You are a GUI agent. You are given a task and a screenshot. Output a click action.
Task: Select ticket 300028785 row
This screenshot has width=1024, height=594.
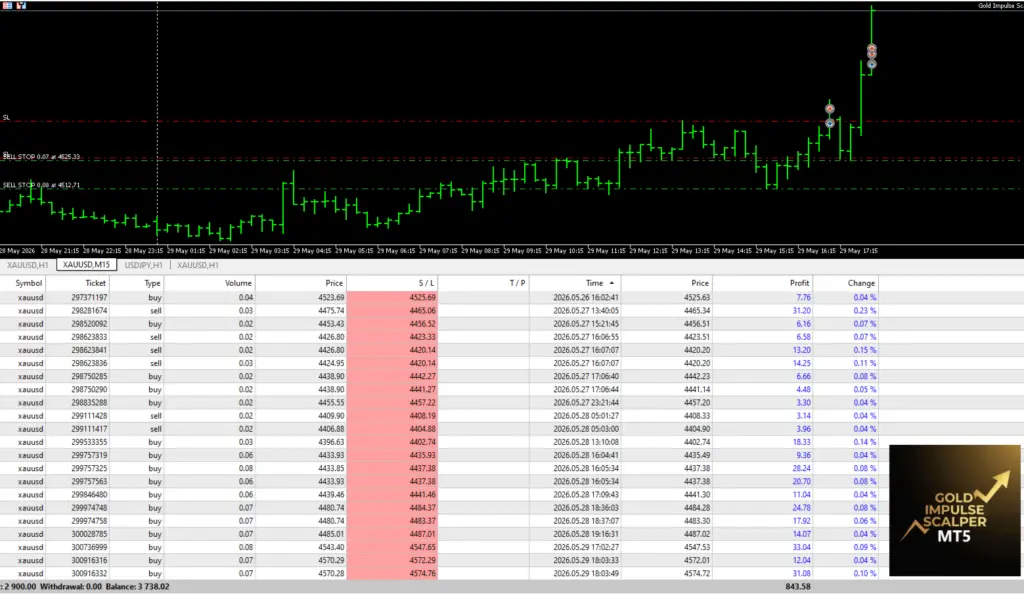click(439, 534)
